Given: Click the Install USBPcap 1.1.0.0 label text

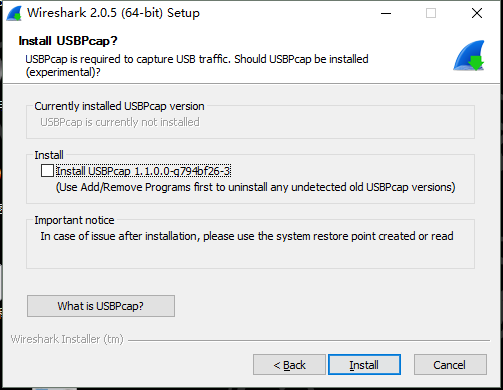Looking at the screenshot, I should coord(143,171).
